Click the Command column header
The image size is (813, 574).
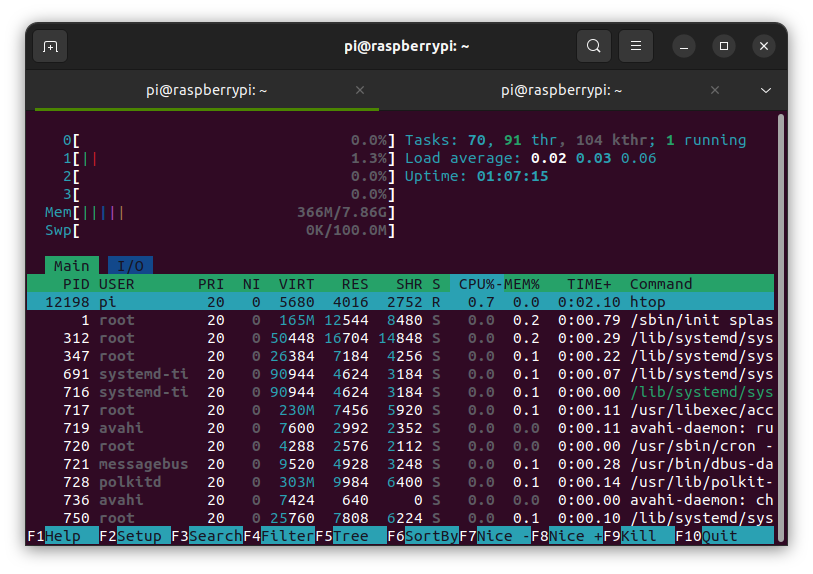661,284
